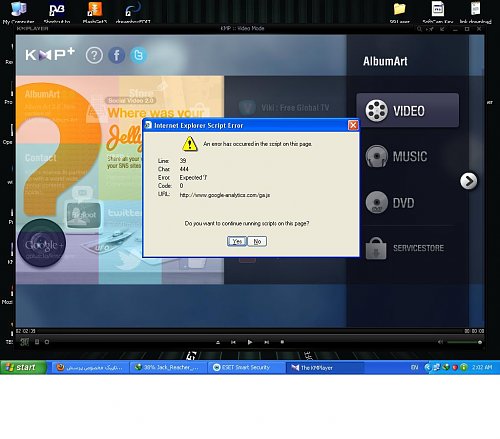Click the search icon in KMPlayer title bar

tap(419, 29)
